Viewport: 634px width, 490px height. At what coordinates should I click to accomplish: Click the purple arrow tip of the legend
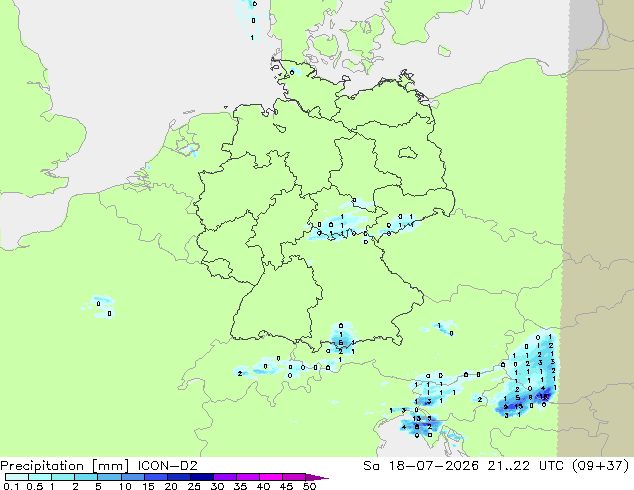pyautogui.click(x=317, y=477)
